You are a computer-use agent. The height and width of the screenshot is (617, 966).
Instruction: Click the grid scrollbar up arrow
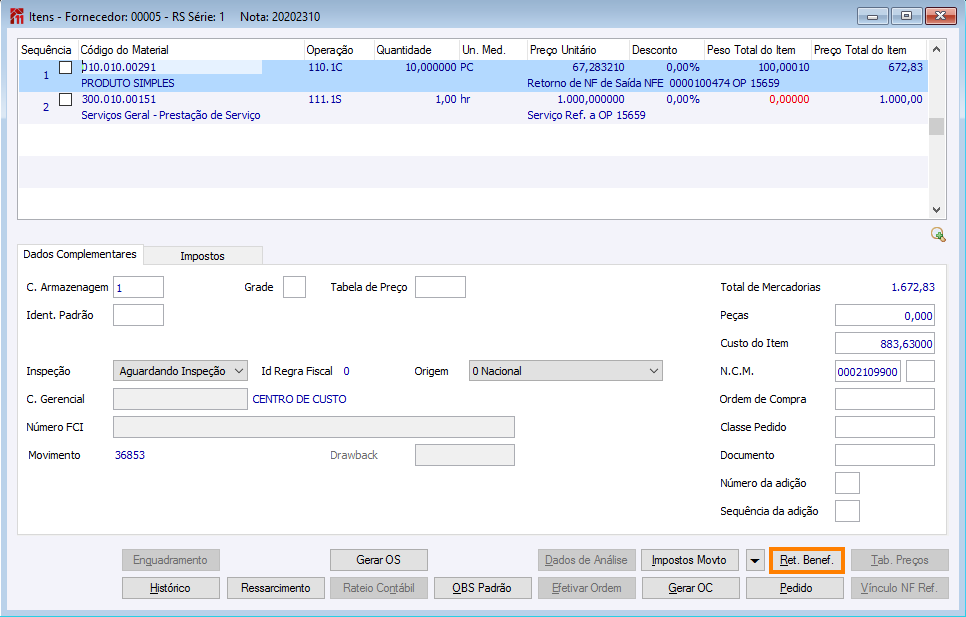point(936,49)
